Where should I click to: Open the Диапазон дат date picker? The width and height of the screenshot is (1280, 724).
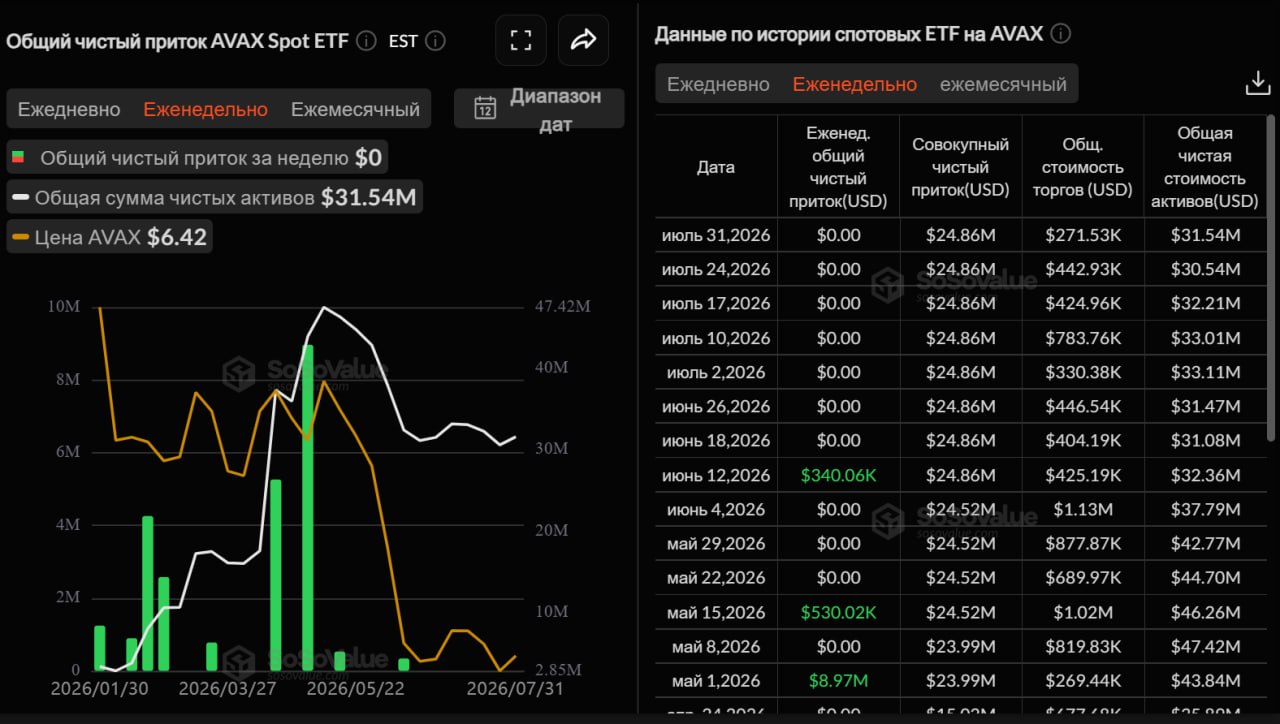coord(539,109)
